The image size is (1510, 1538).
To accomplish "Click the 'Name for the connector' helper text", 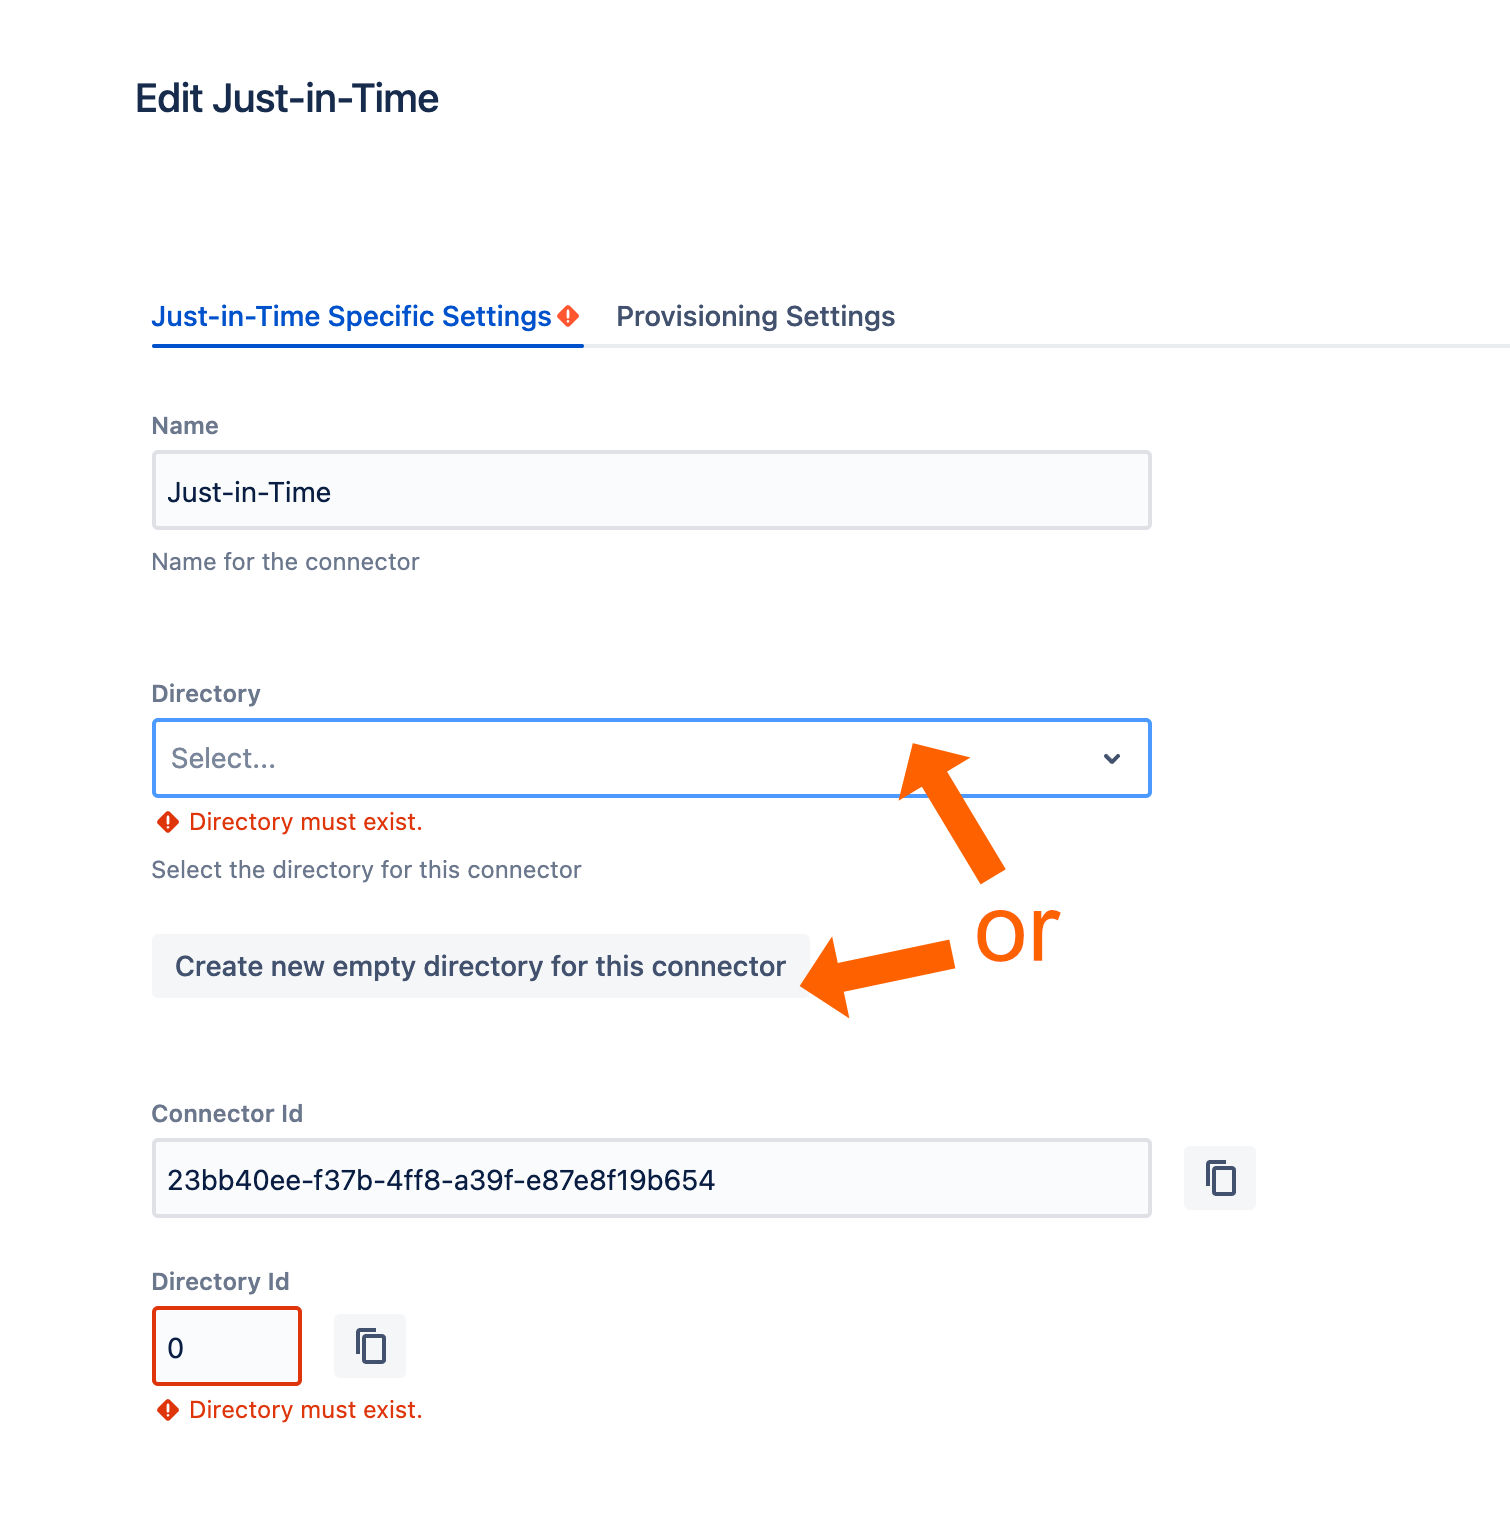I will (285, 562).
